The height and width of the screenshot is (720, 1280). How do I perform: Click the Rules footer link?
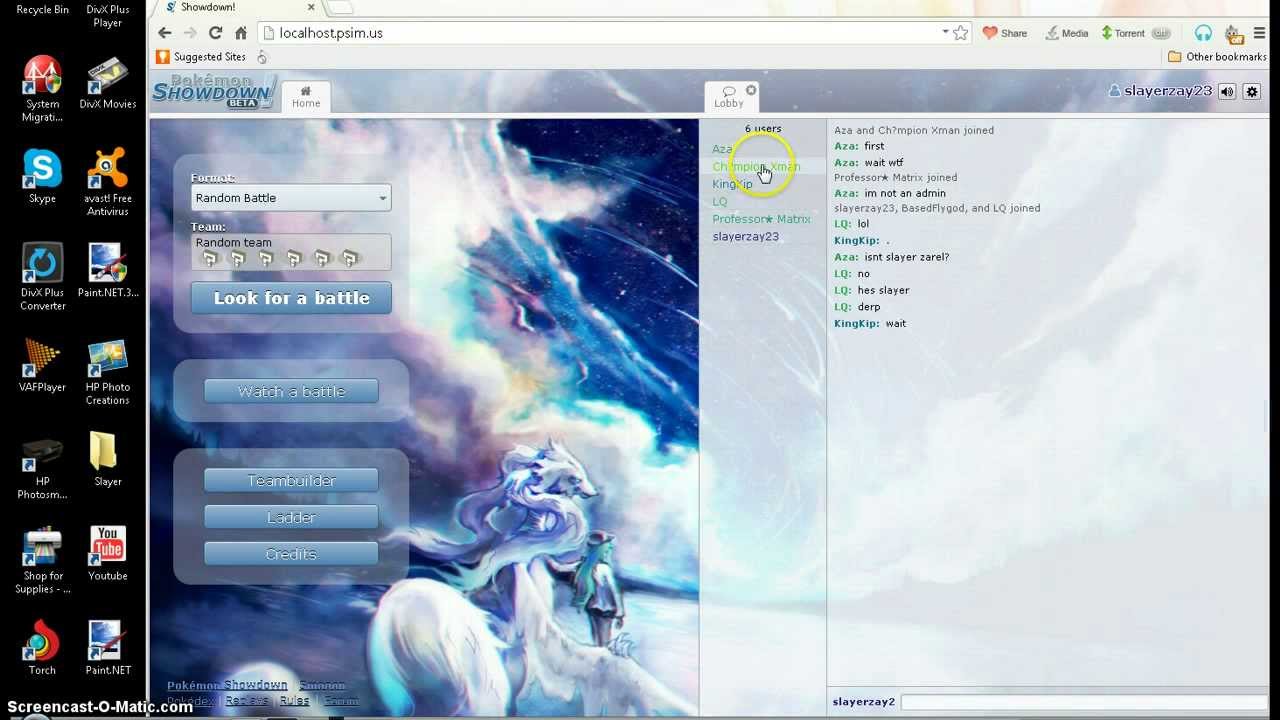click(x=294, y=701)
